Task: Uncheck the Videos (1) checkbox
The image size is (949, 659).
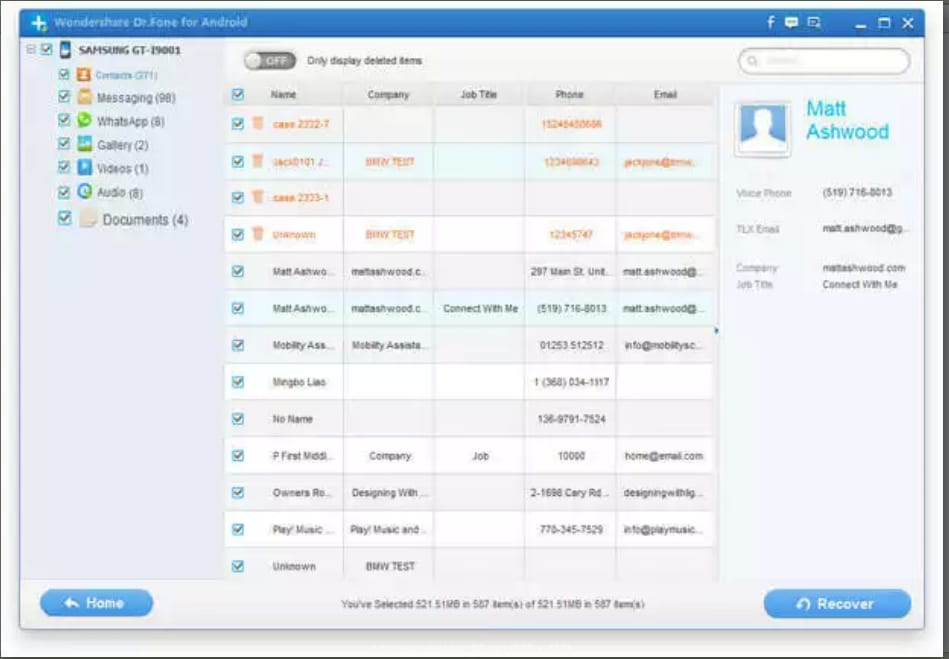Action: (64, 167)
